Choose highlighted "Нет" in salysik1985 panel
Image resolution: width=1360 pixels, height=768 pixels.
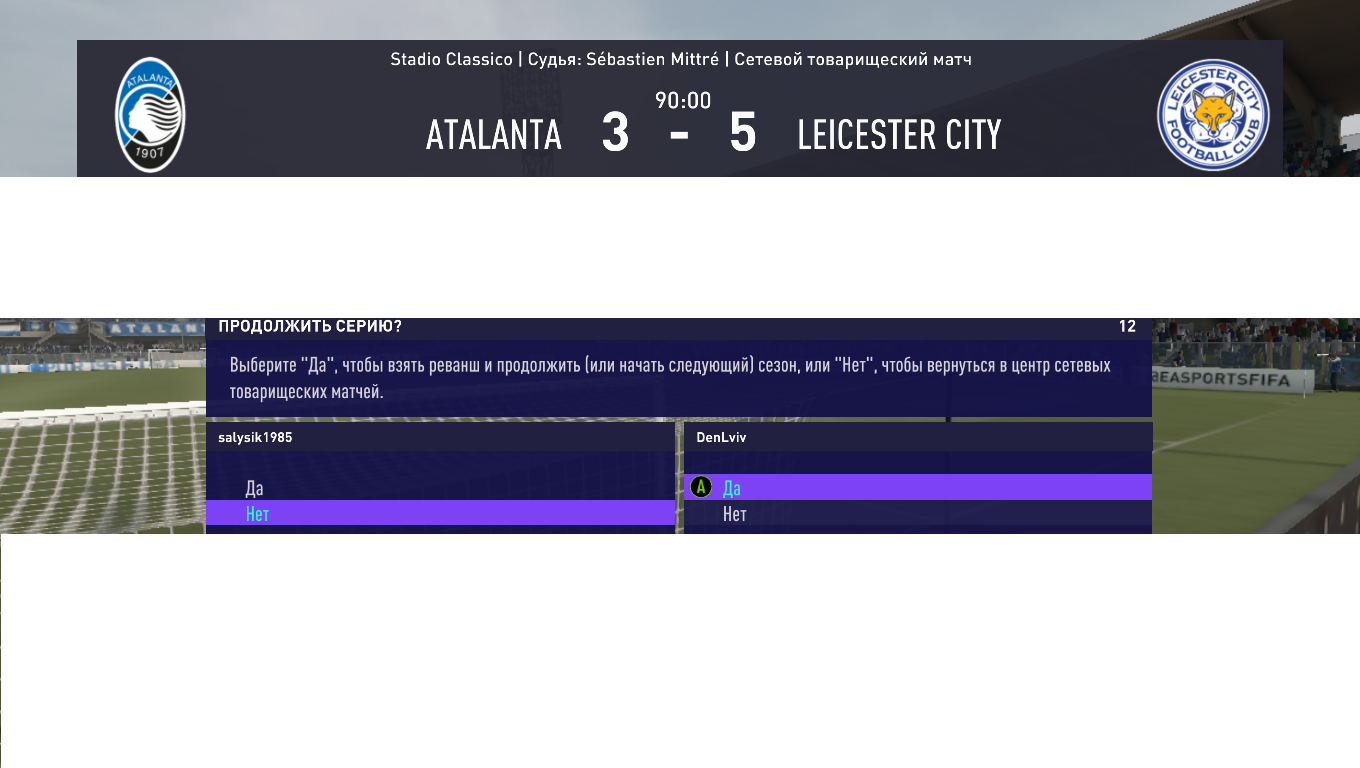tap(258, 514)
